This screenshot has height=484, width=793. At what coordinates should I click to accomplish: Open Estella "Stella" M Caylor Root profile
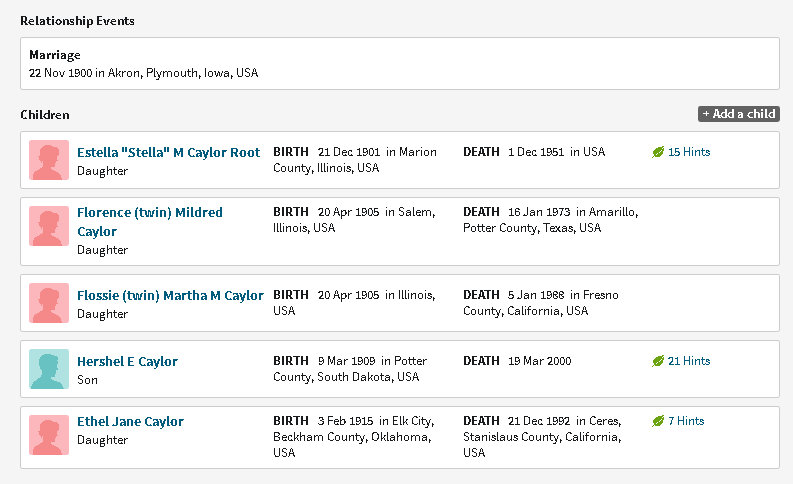coord(168,152)
